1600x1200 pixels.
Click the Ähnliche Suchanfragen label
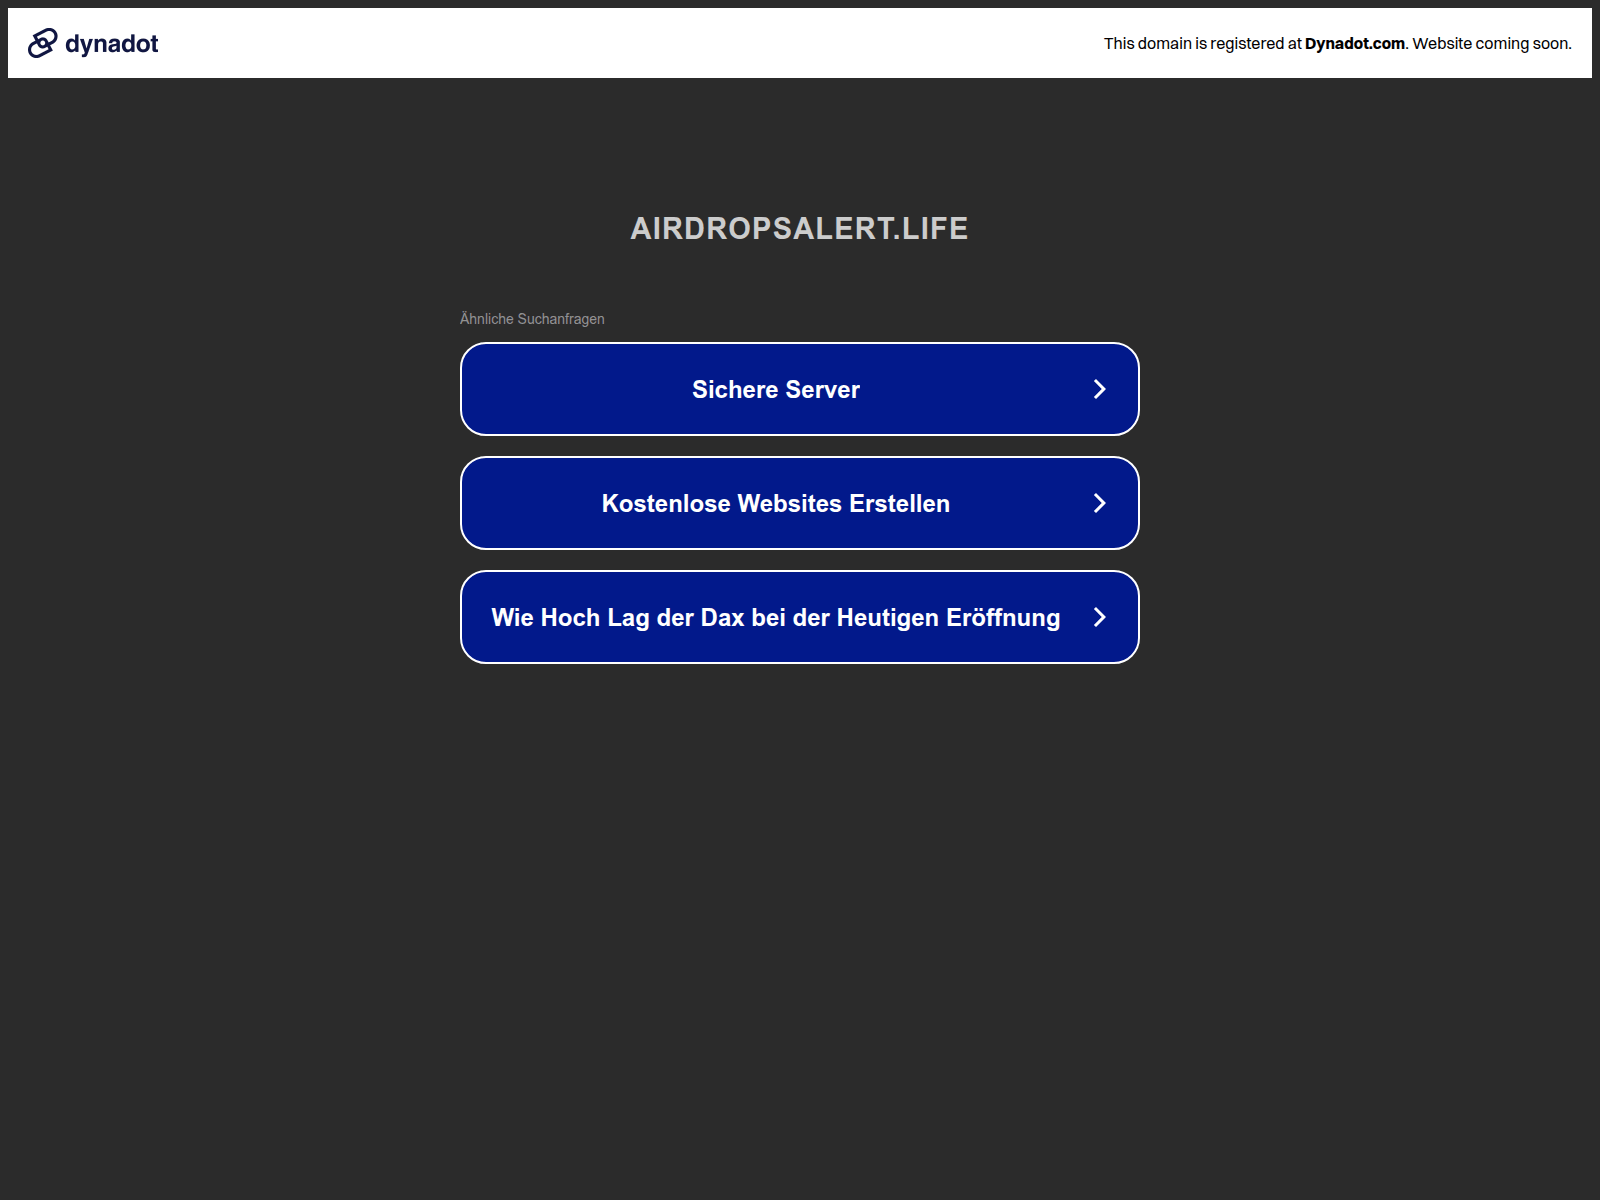coord(532,319)
